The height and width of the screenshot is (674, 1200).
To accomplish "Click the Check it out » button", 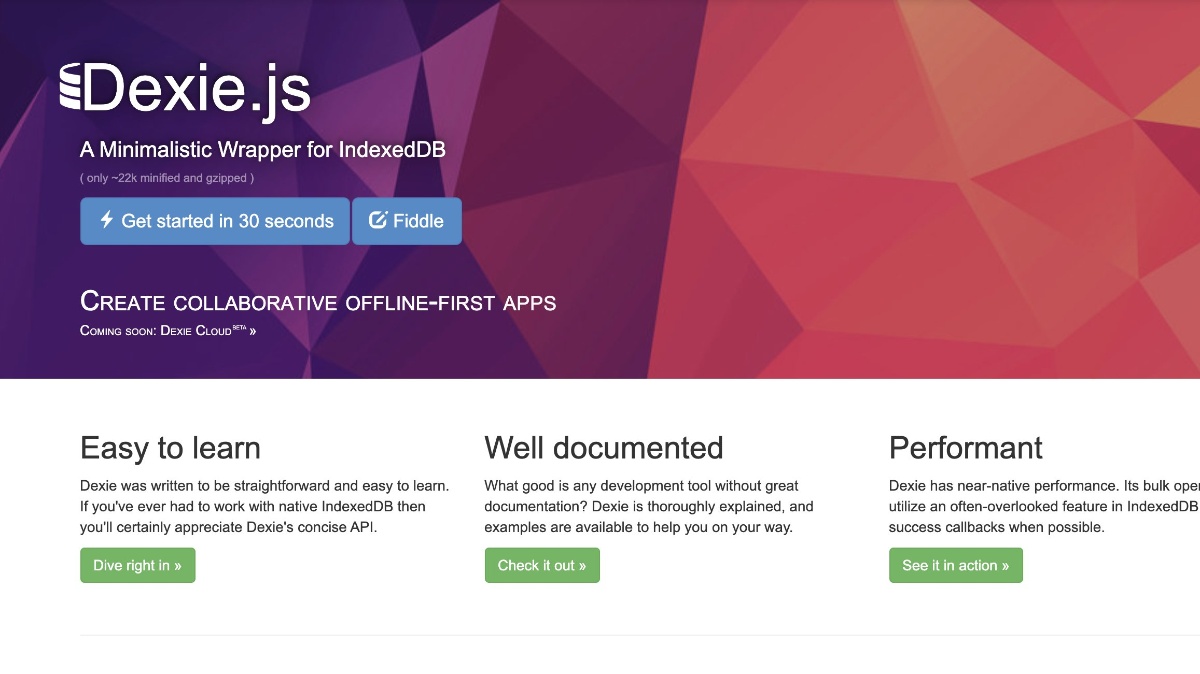I will tap(542, 565).
